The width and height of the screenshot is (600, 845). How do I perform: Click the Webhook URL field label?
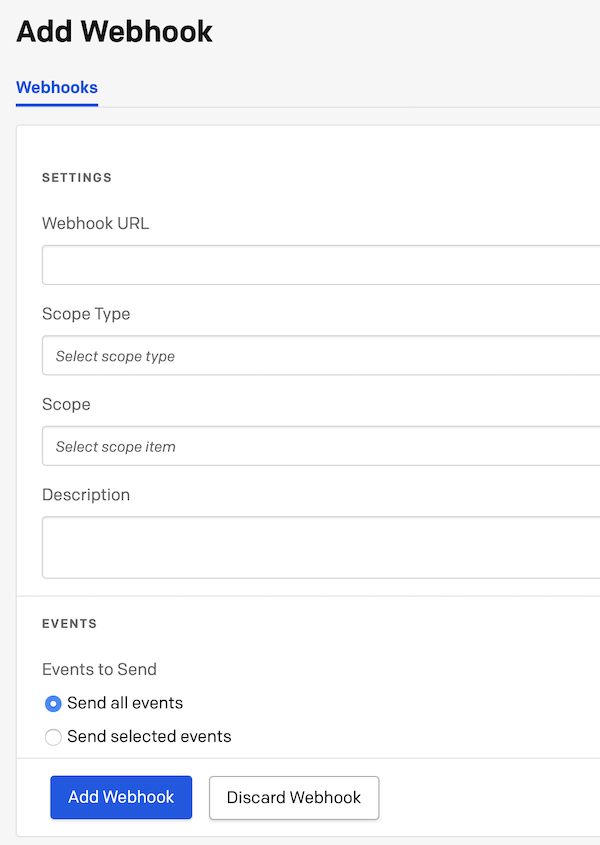click(95, 223)
